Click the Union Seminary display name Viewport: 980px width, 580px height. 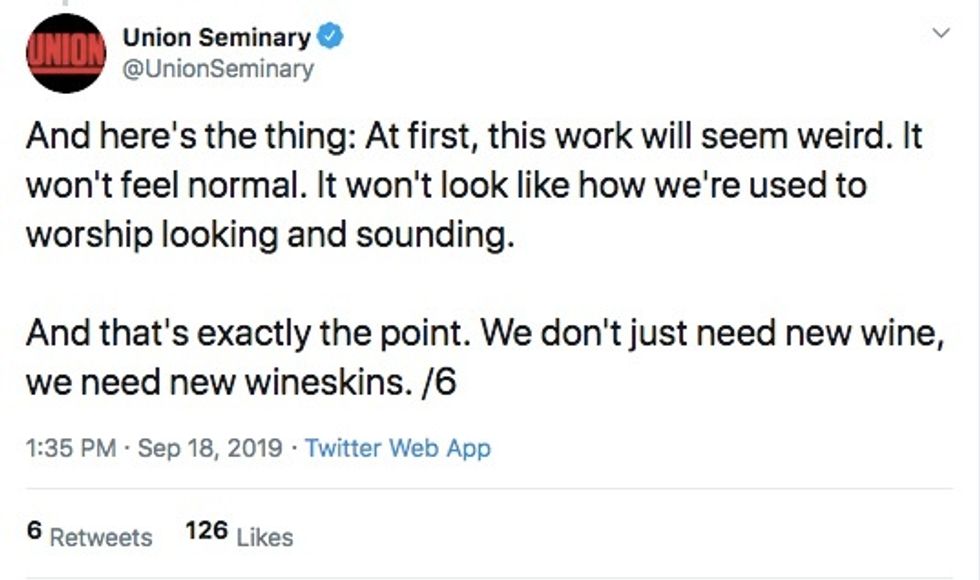[x=216, y=38]
